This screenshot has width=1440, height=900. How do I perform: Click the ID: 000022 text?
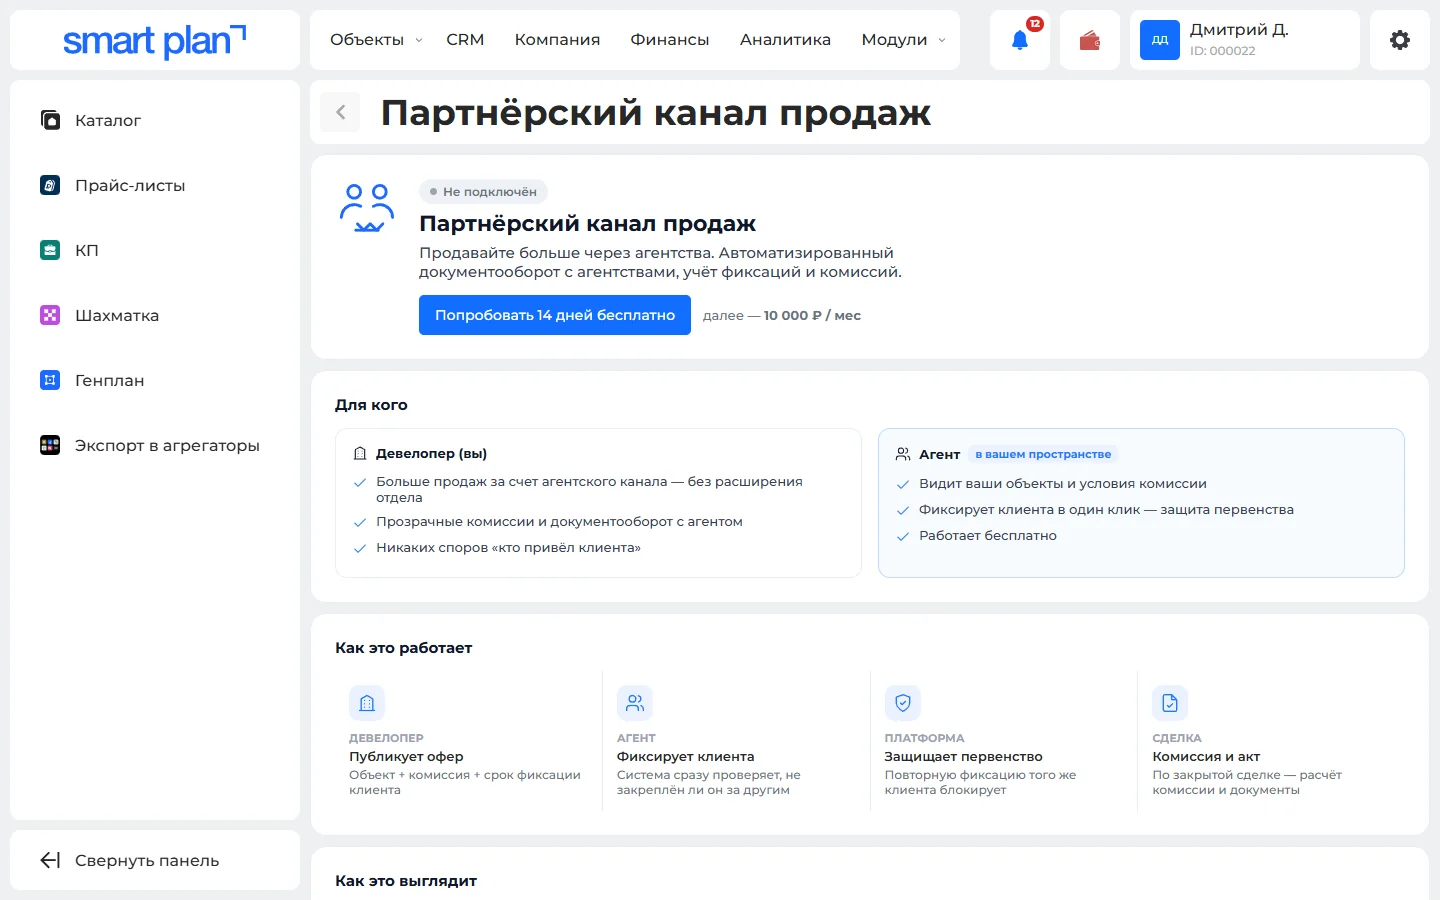[x=1222, y=51]
